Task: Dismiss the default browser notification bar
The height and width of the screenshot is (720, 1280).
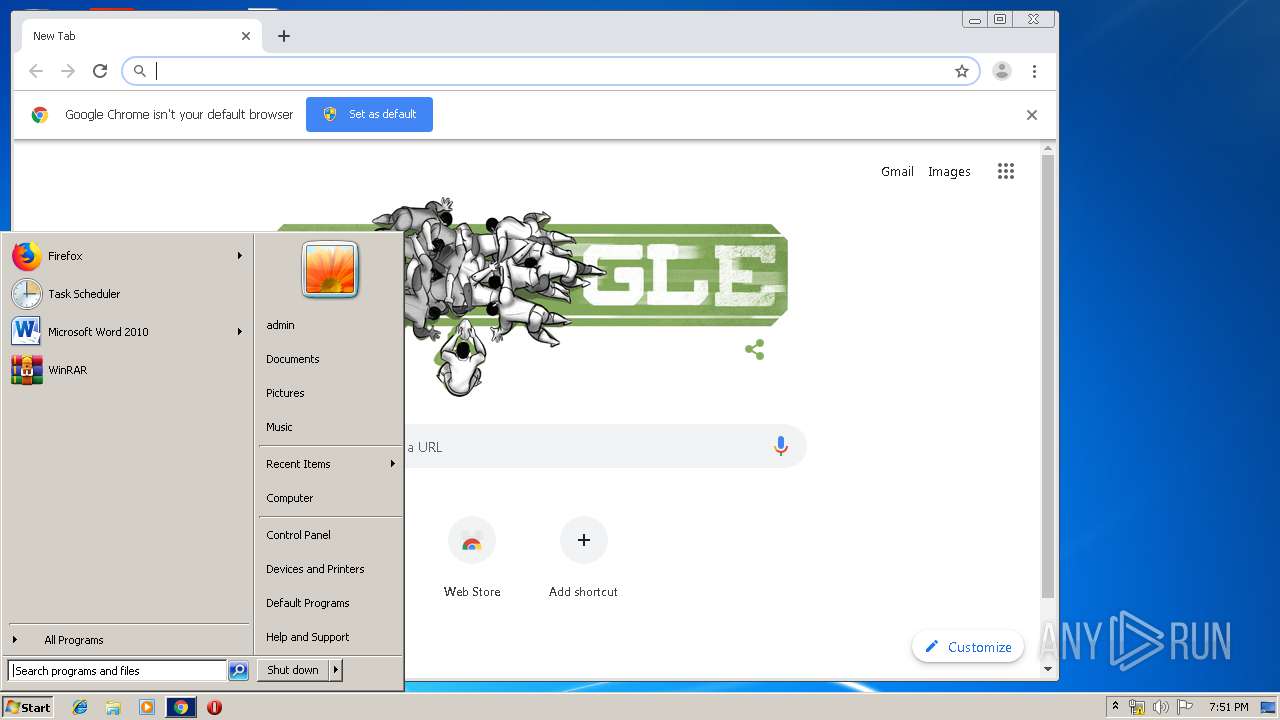Action: (x=1032, y=115)
